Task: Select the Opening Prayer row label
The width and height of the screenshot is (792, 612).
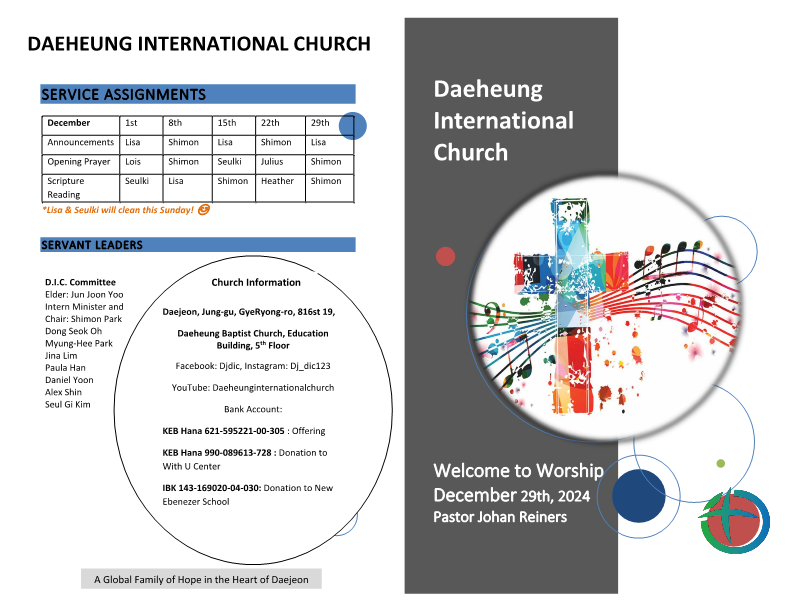Action: click(x=79, y=162)
